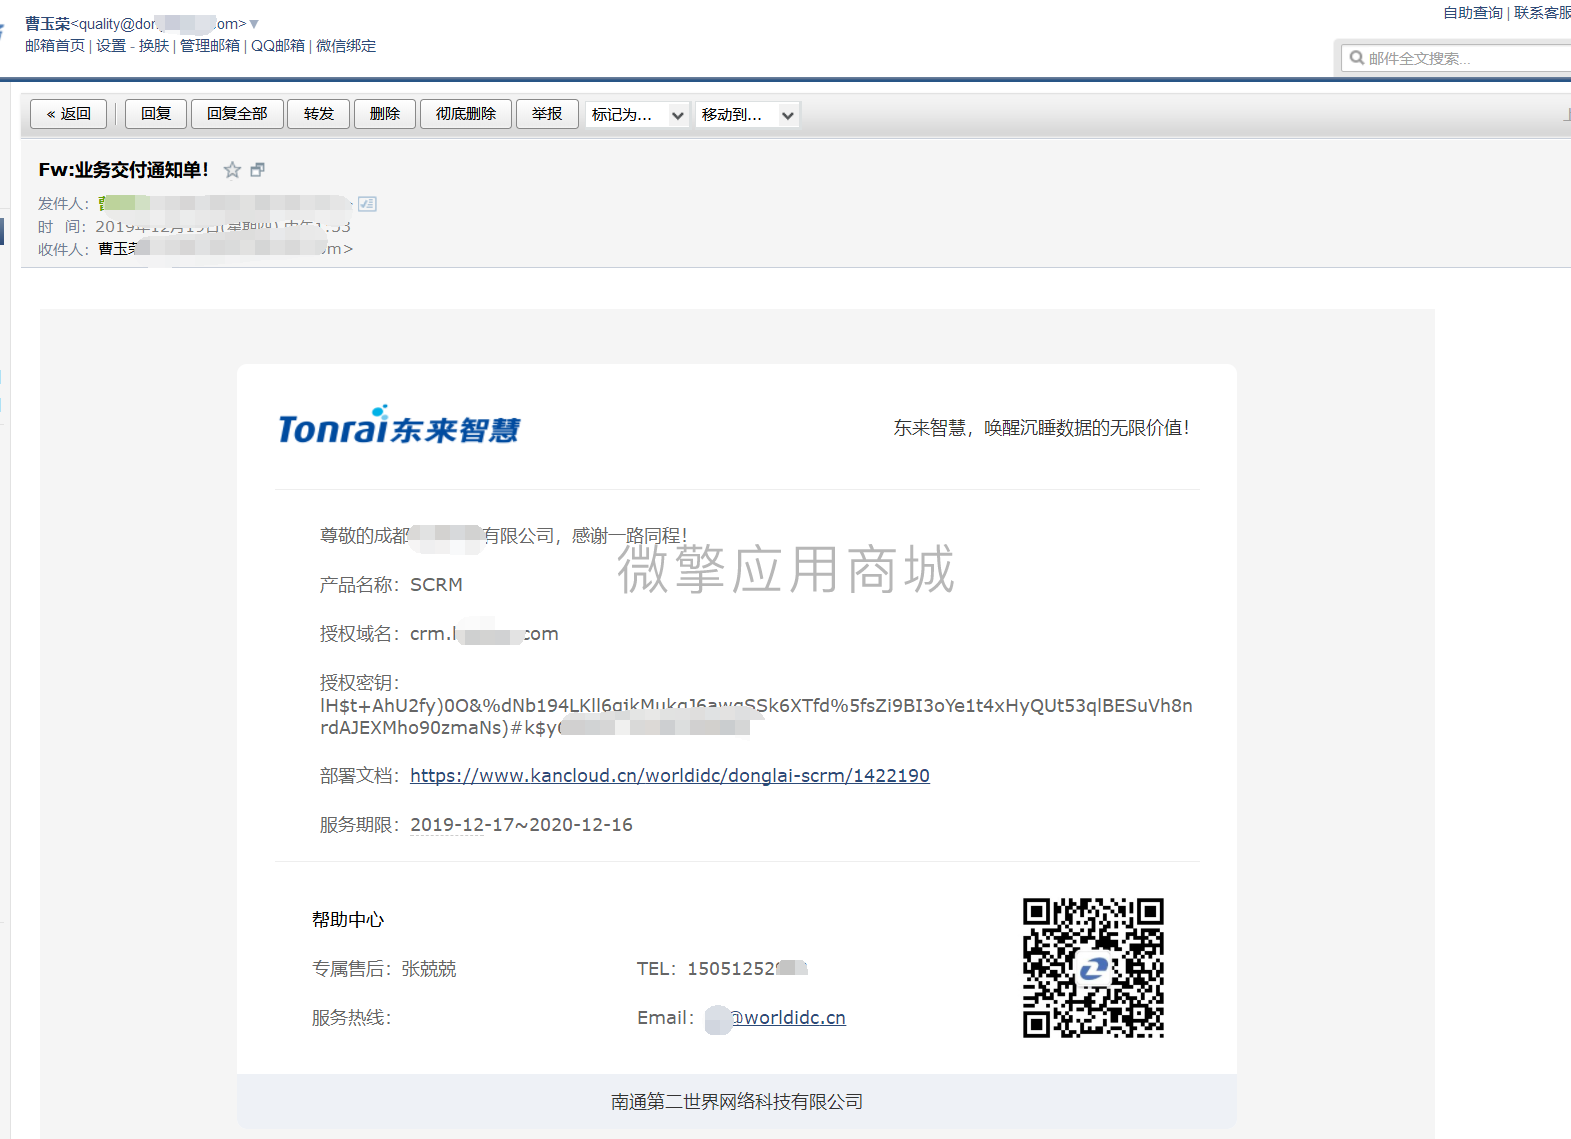Open email in new window icon
The height and width of the screenshot is (1139, 1571).
point(258,170)
